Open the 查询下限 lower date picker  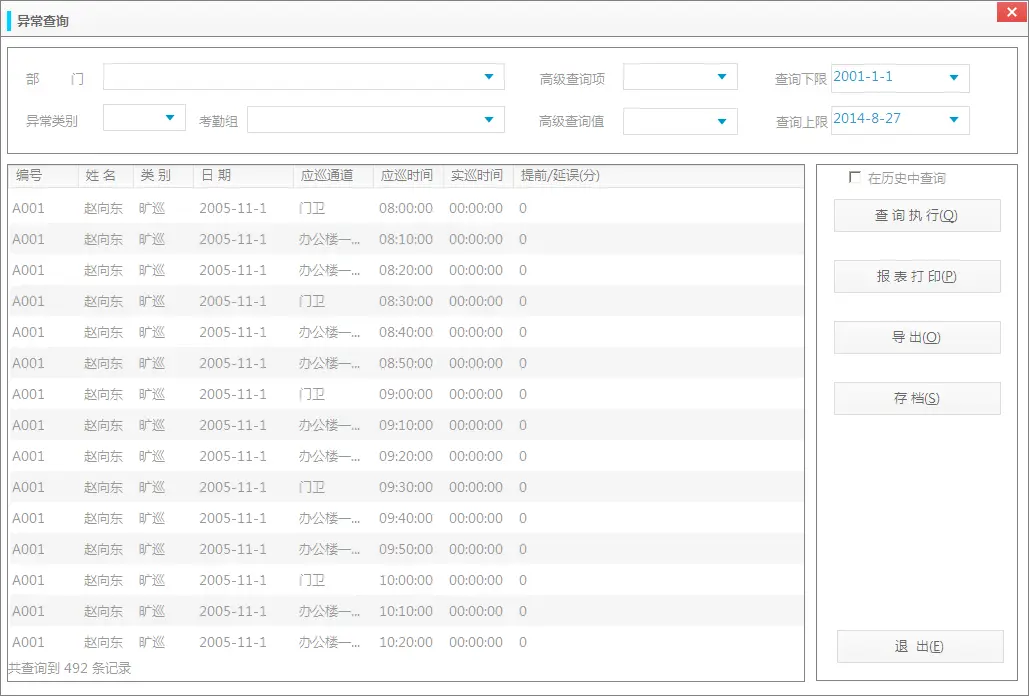point(954,76)
